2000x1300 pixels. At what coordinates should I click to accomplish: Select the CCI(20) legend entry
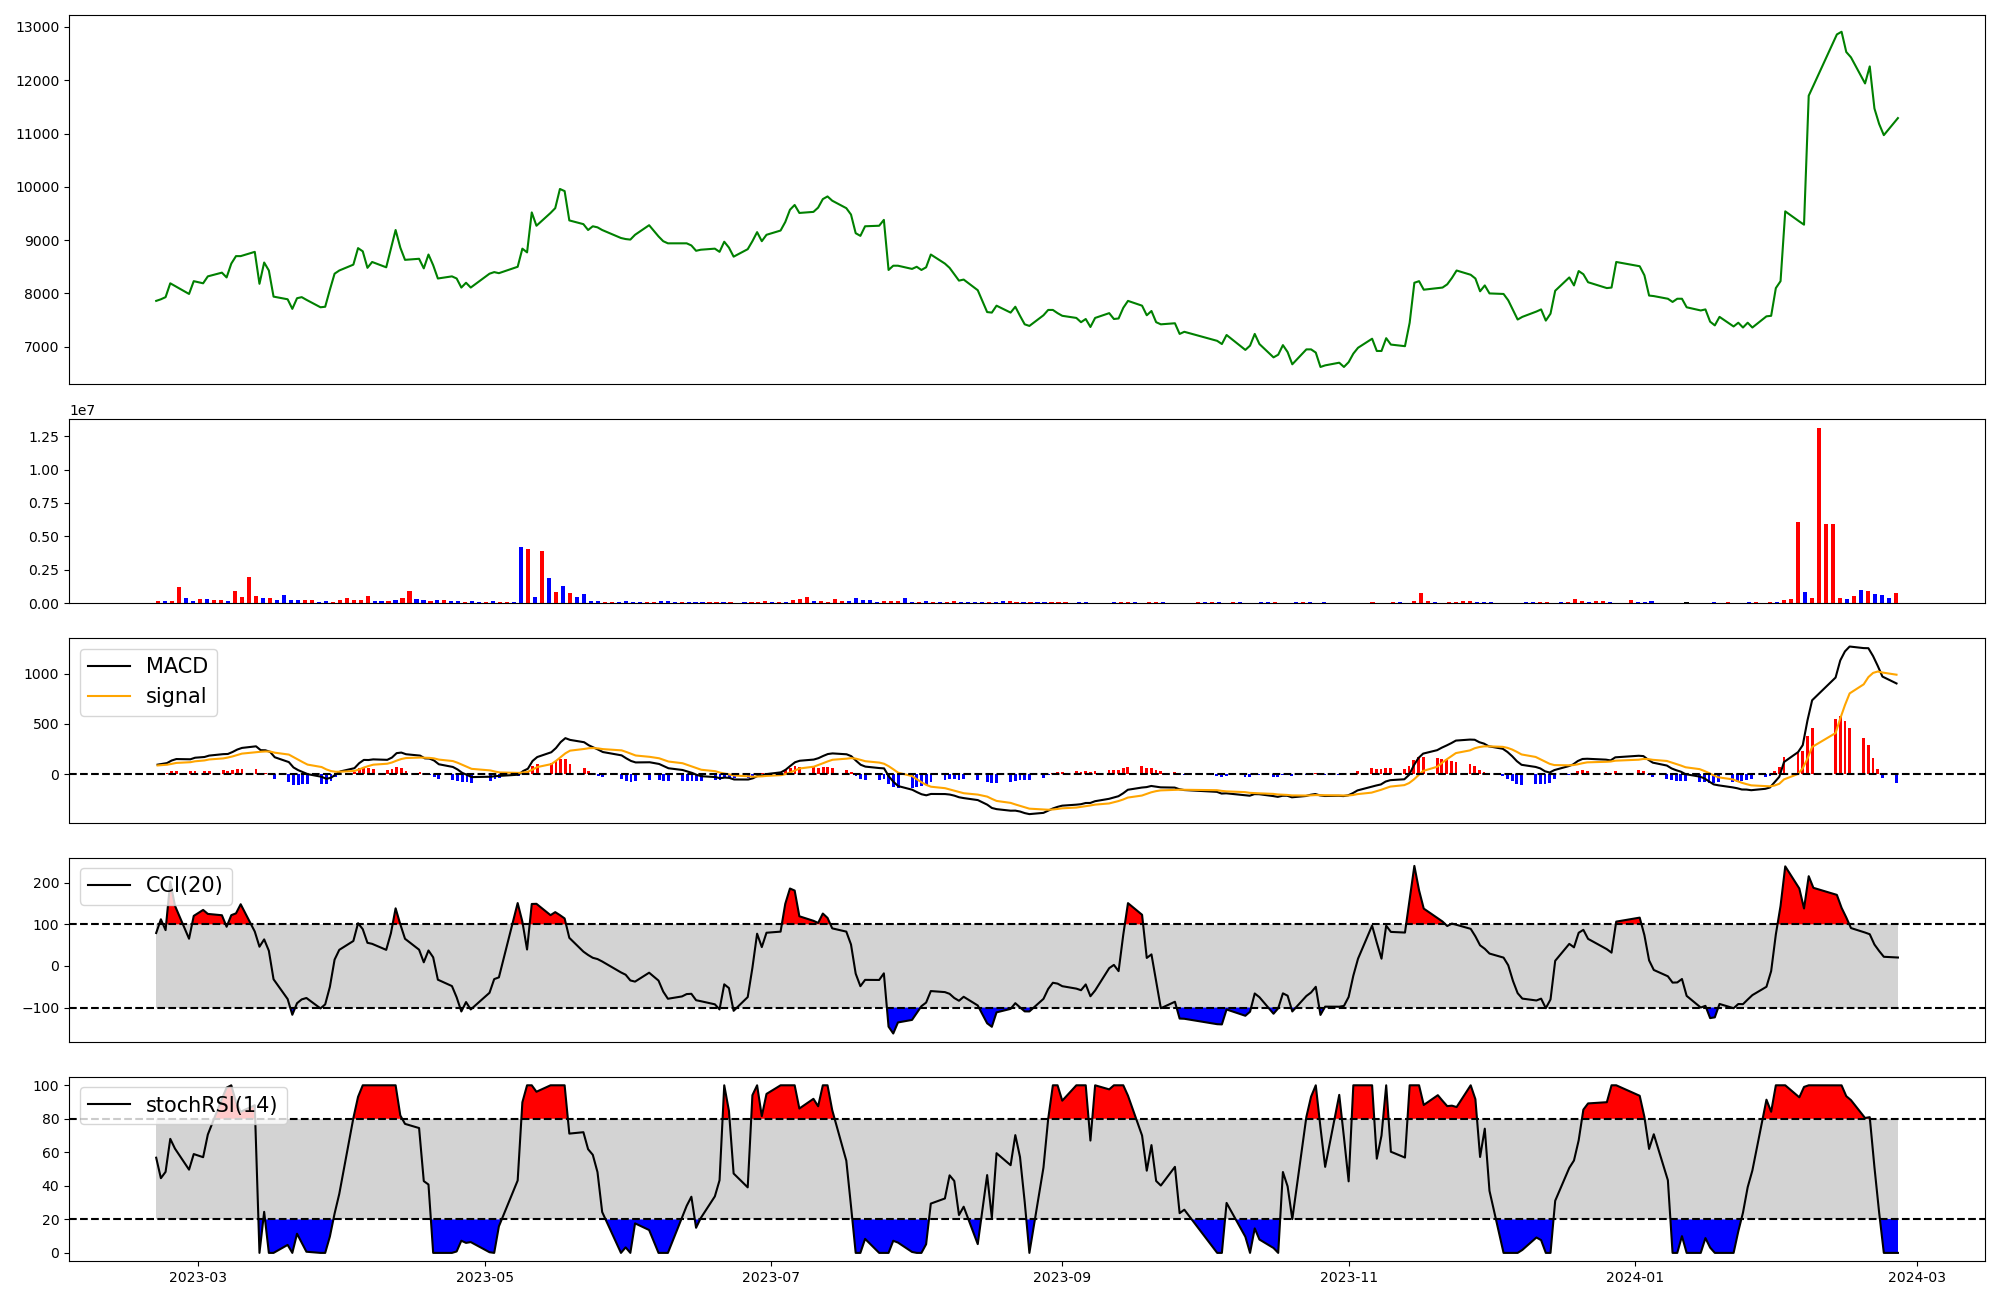click(183, 885)
